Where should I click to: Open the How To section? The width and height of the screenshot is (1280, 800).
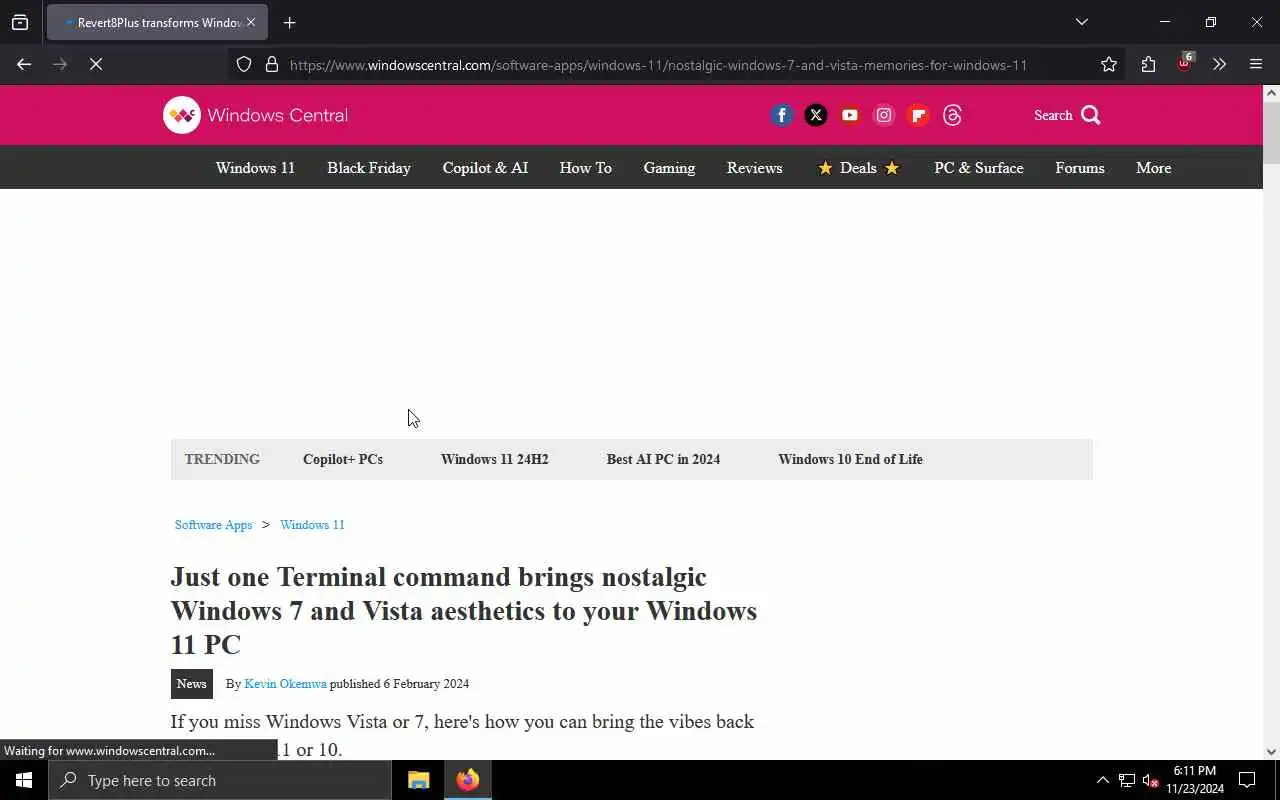click(585, 167)
